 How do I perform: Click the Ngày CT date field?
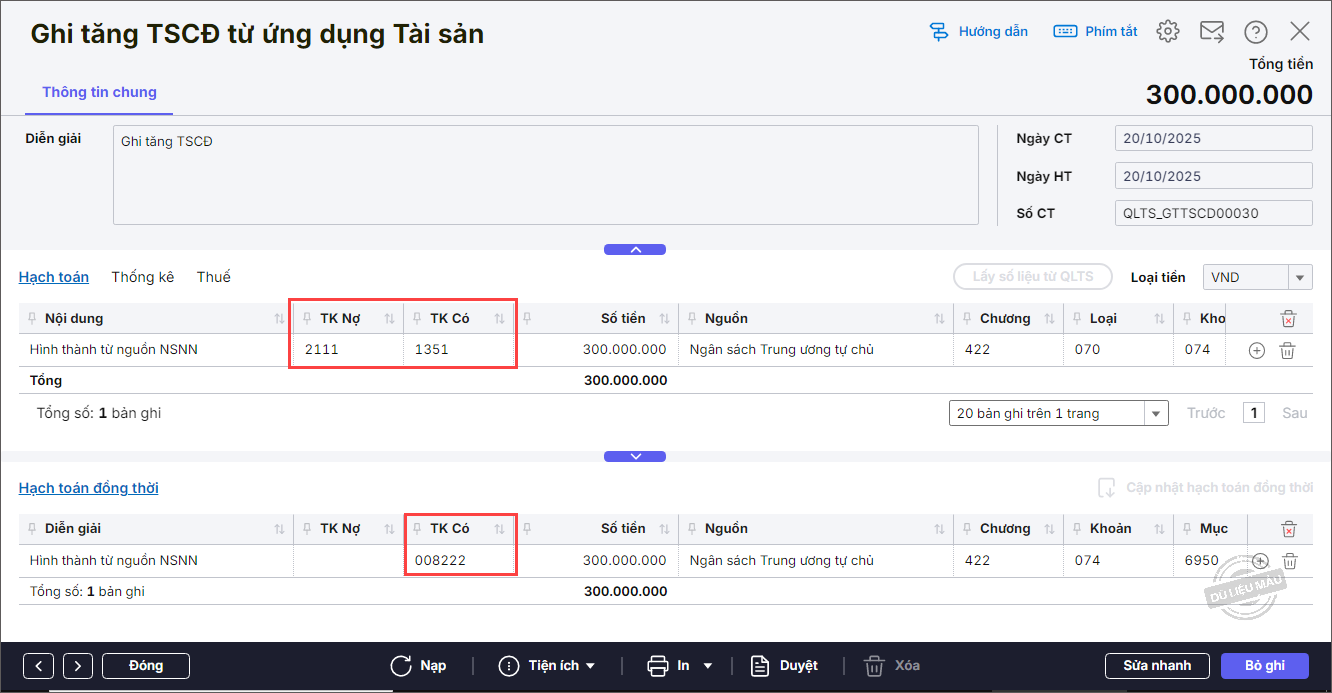click(1213, 139)
